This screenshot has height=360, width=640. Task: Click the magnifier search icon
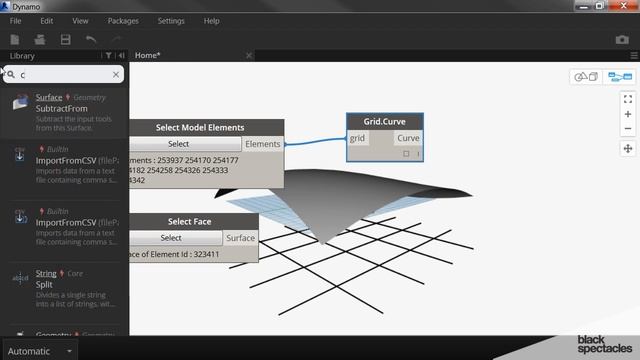[11, 74]
